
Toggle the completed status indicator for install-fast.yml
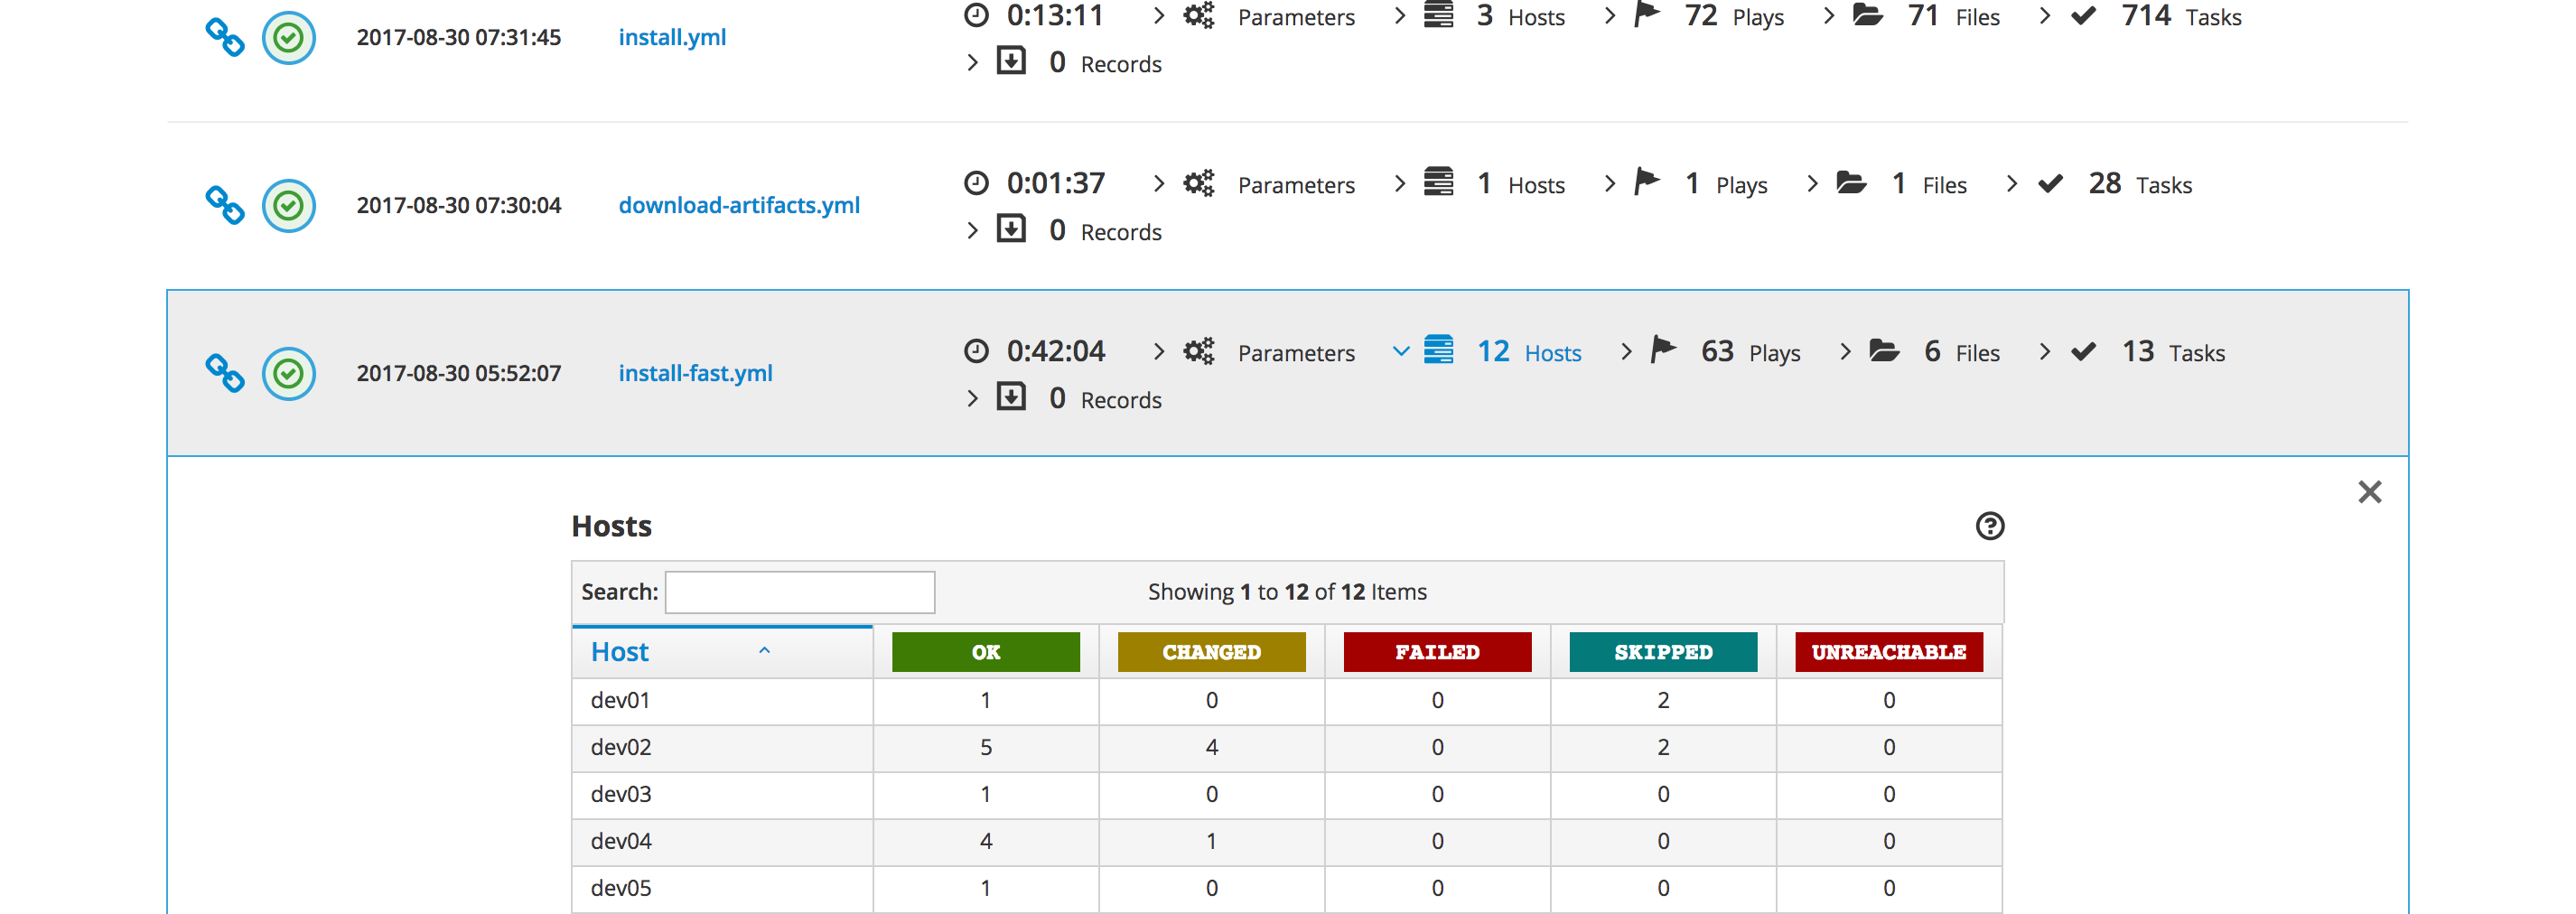288,373
